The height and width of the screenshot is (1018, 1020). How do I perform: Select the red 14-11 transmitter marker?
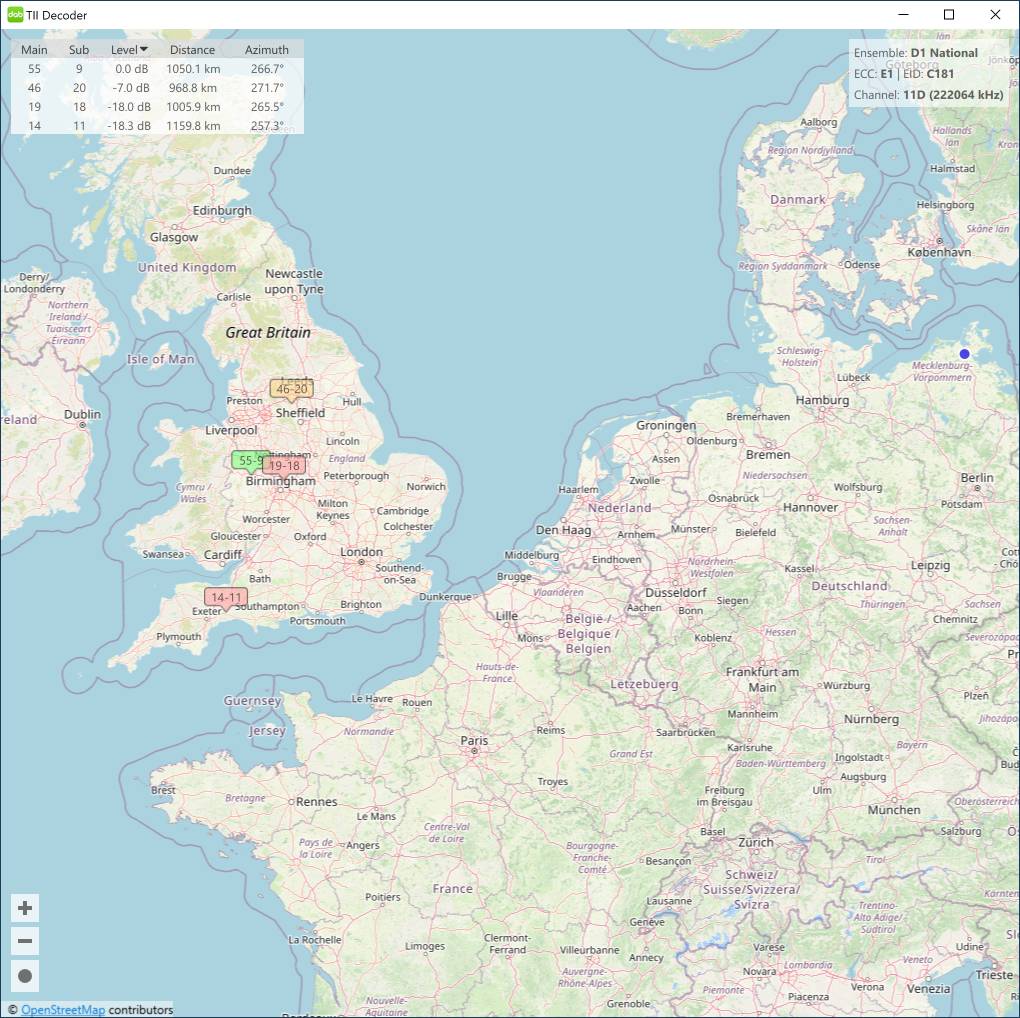tap(225, 598)
